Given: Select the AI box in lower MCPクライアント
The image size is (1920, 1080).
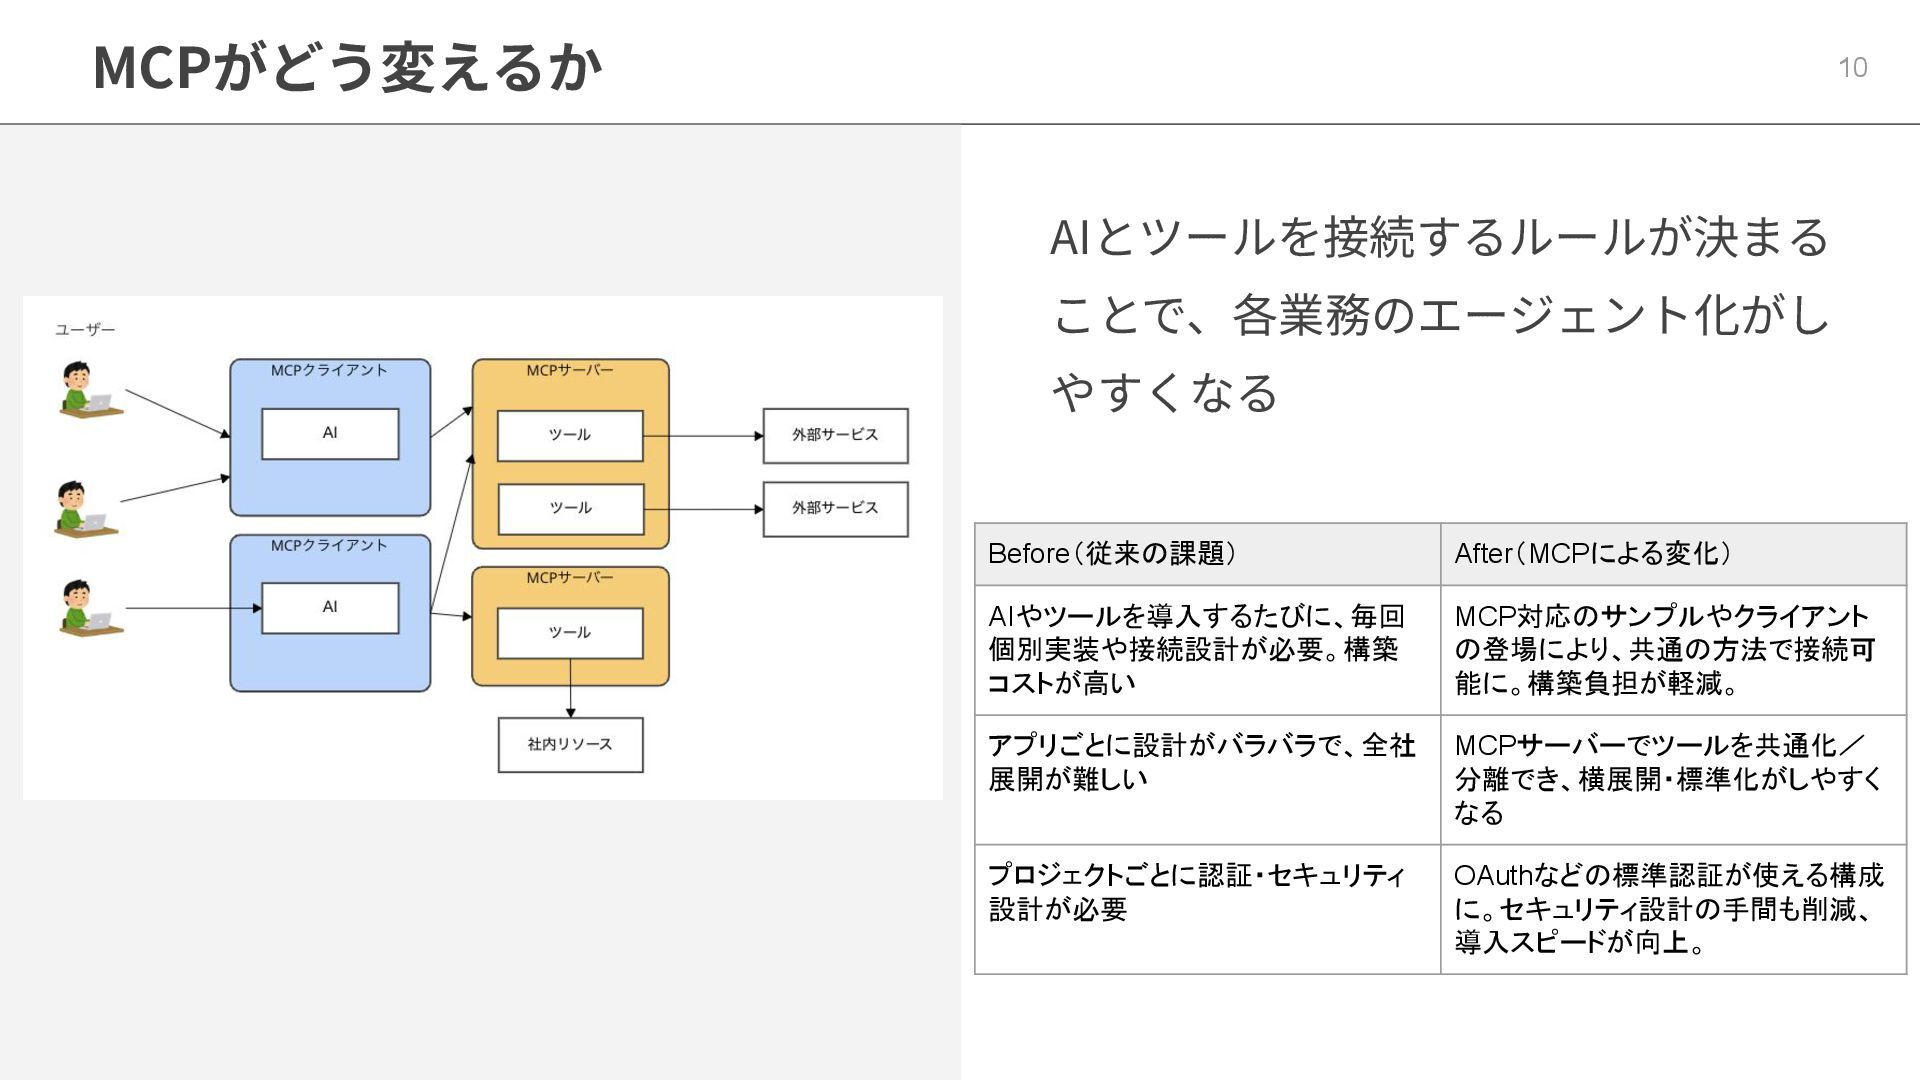Looking at the screenshot, I should point(330,608).
